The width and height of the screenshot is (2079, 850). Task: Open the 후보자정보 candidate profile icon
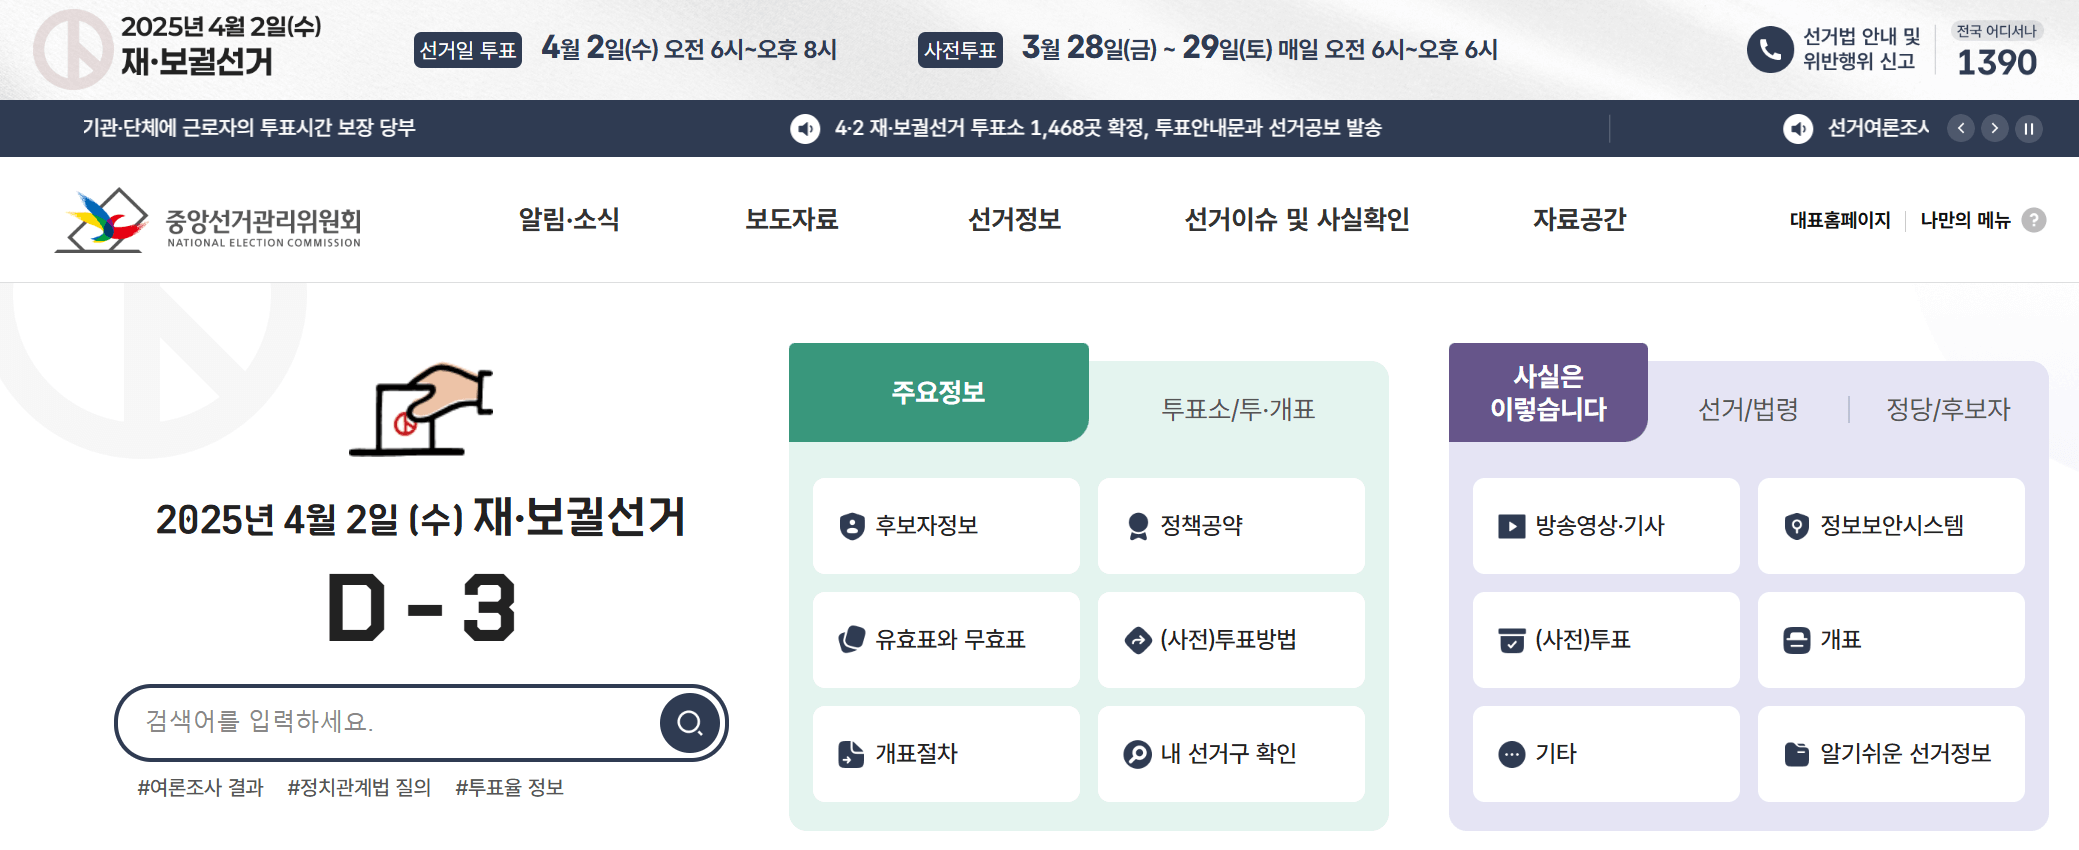tap(852, 526)
